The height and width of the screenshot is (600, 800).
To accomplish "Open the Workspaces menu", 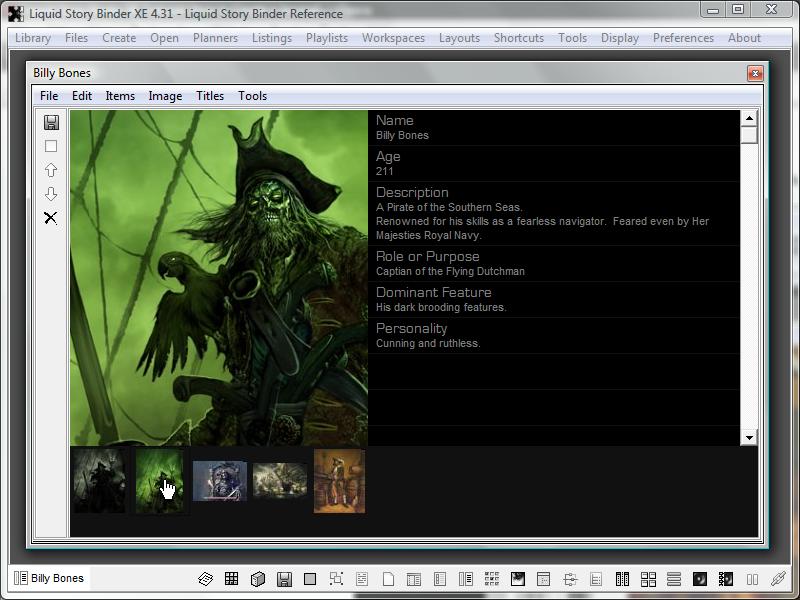I will (x=393, y=38).
